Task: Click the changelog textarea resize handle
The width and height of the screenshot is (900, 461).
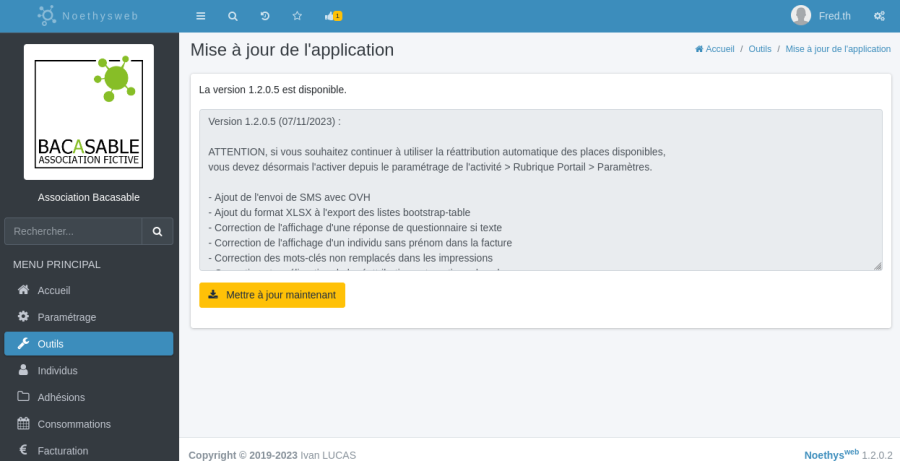Action: tap(877, 265)
